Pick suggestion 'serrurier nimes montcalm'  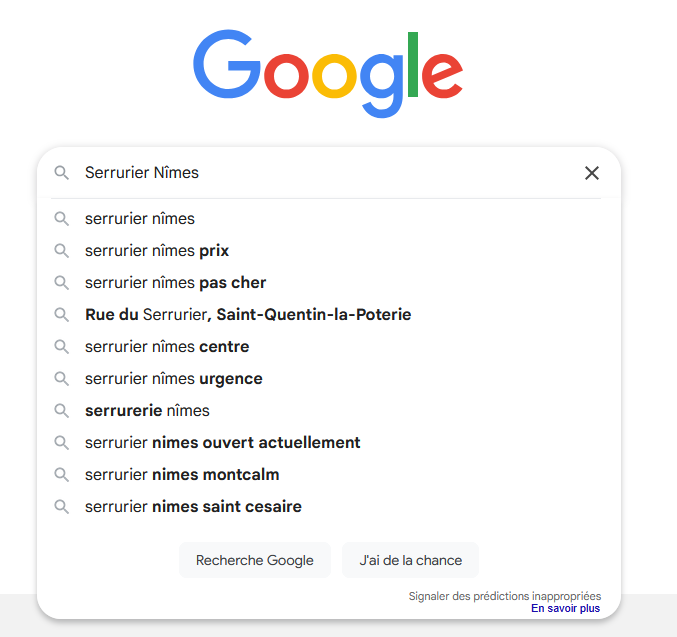coord(182,475)
